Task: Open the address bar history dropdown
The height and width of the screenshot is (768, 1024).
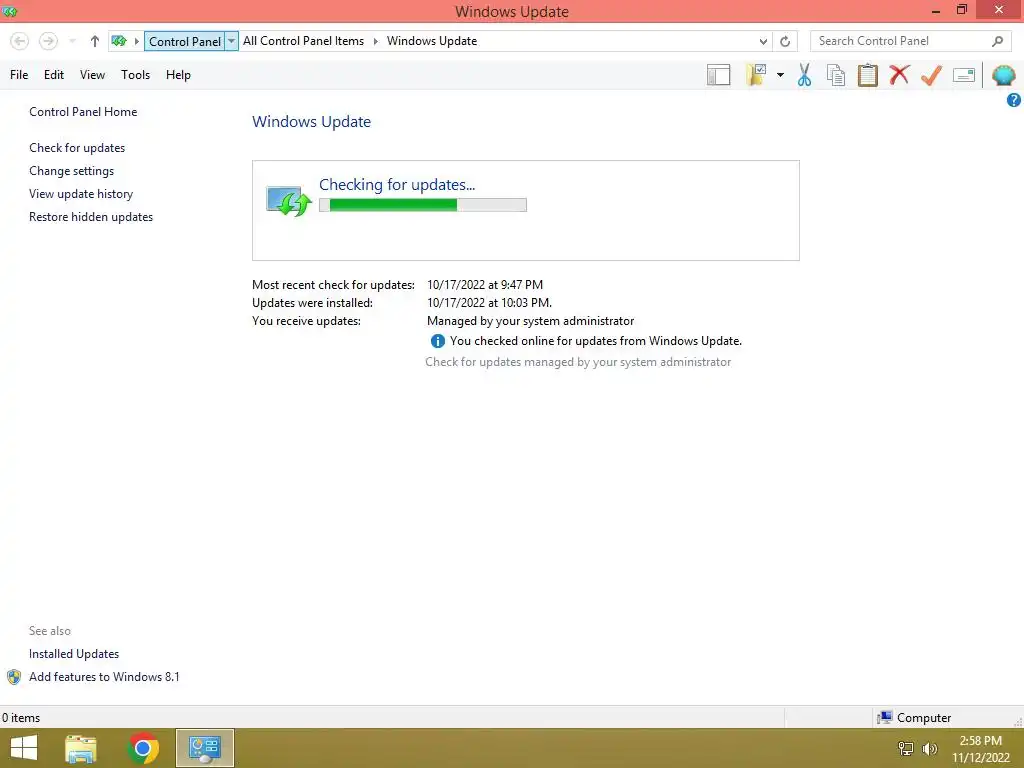Action: click(763, 41)
